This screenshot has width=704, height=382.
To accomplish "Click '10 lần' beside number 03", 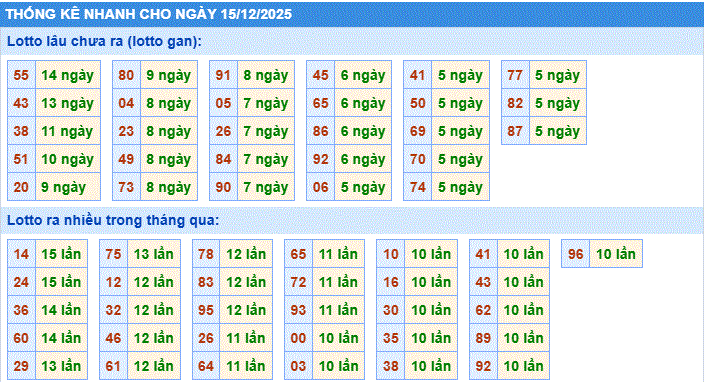I will pos(339,366).
